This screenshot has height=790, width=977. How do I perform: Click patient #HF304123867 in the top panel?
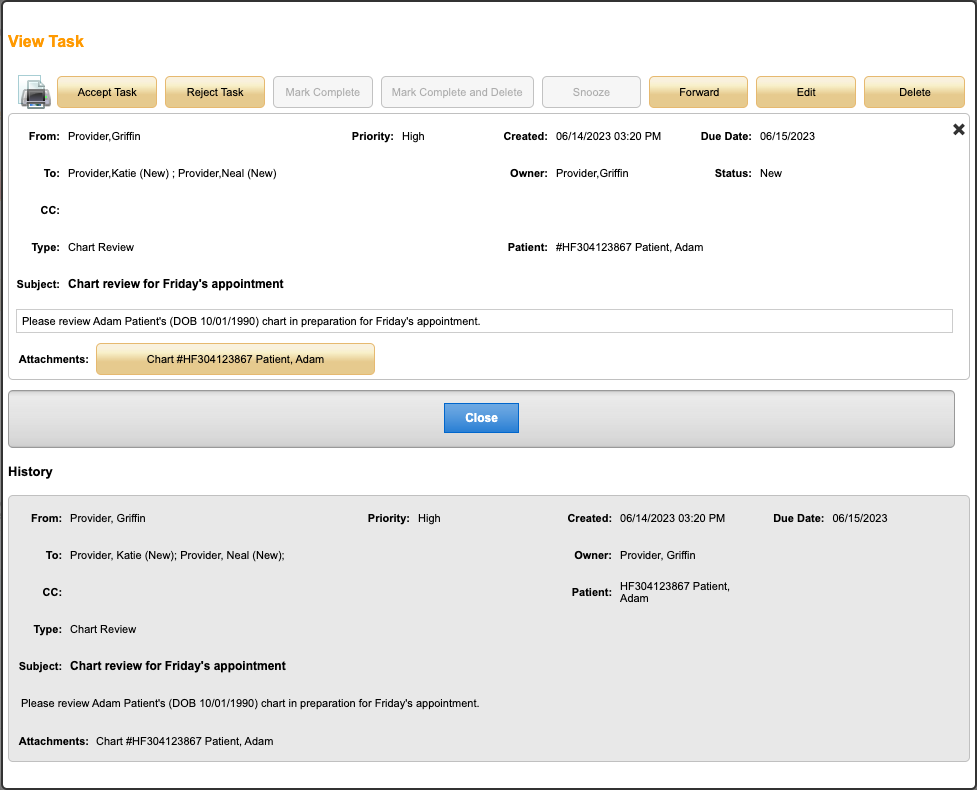pos(629,247)
